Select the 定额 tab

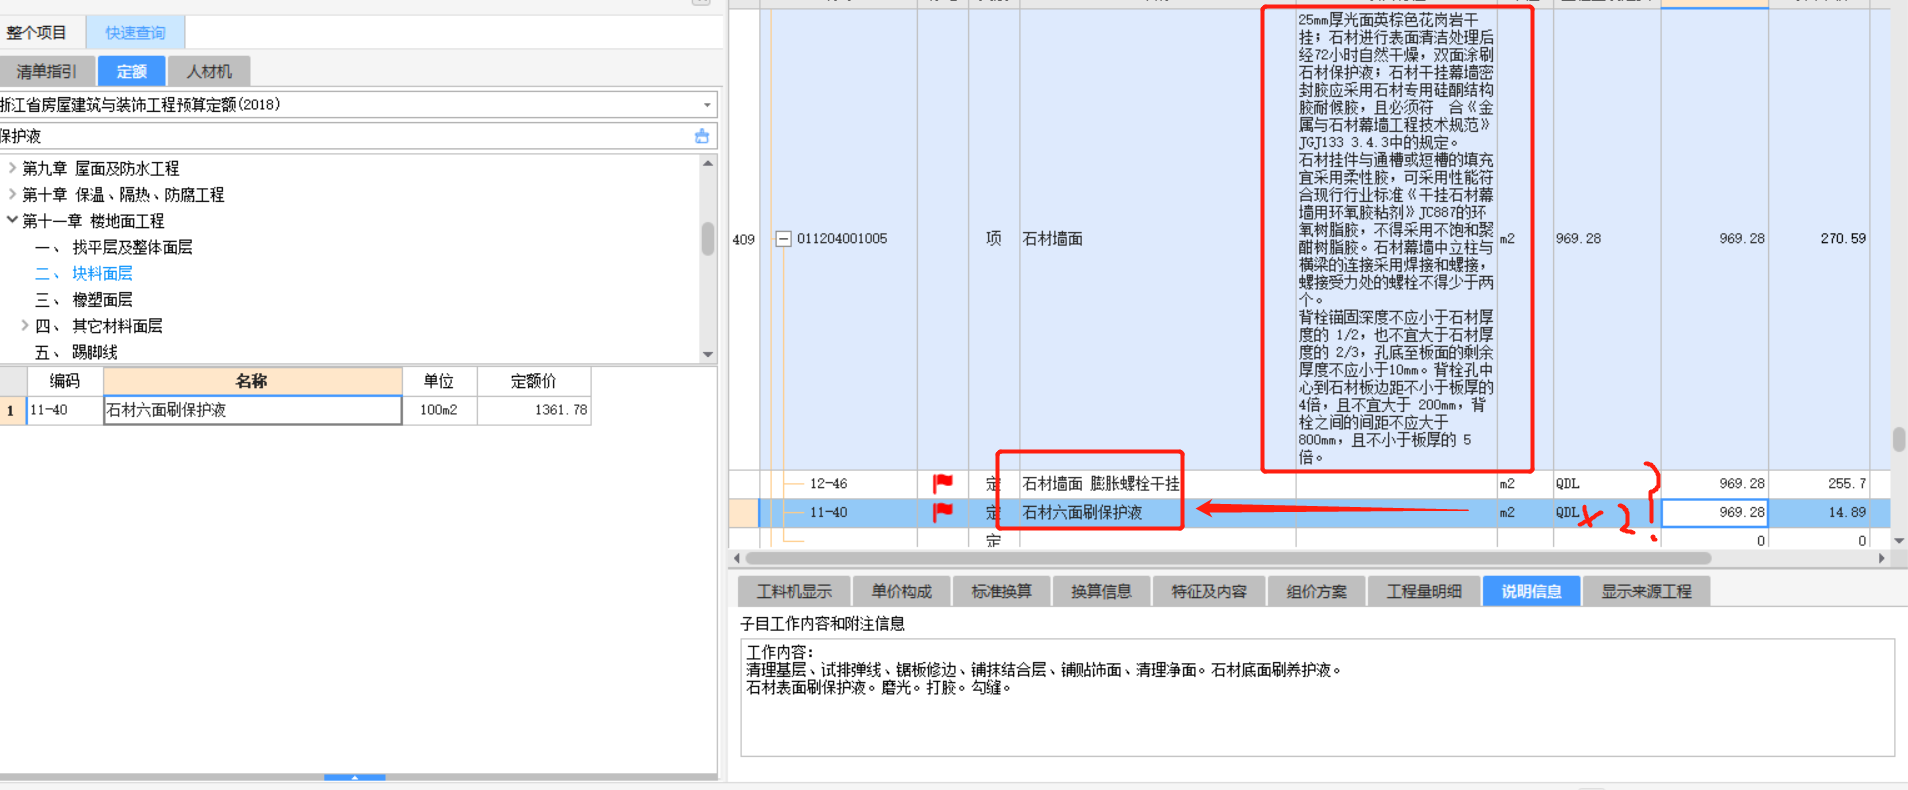131,71
